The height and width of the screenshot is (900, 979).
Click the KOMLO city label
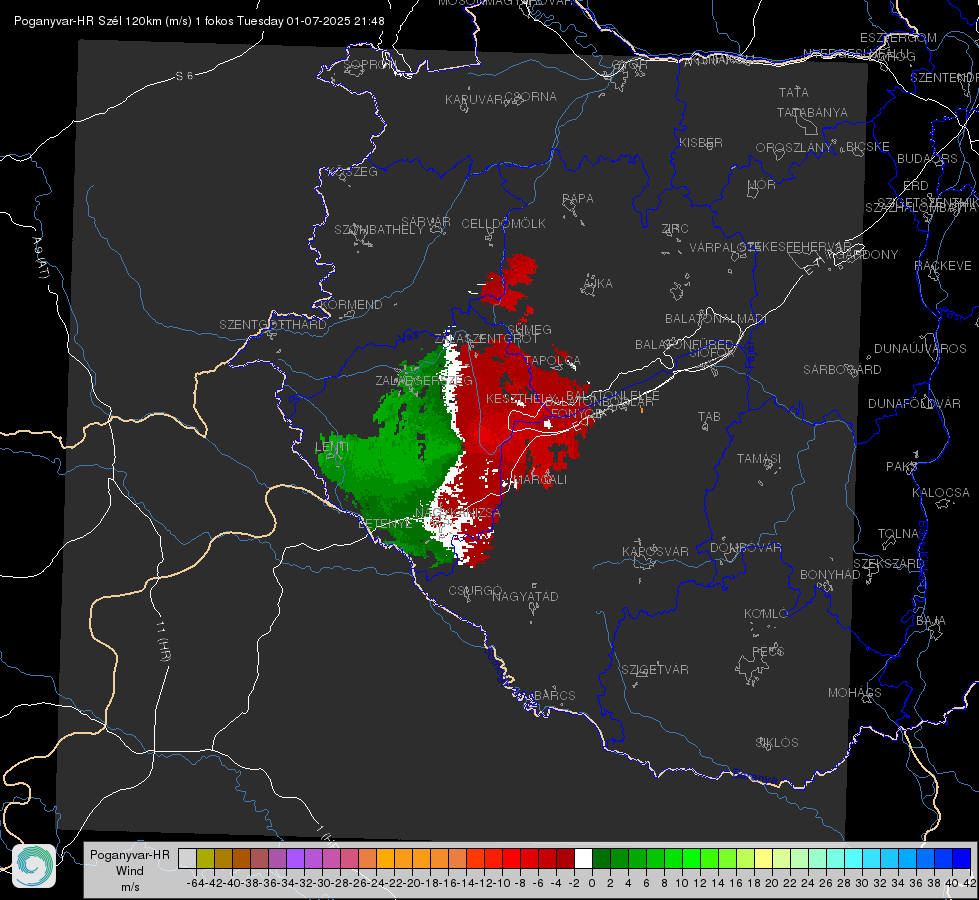click(x=766, y=613)
